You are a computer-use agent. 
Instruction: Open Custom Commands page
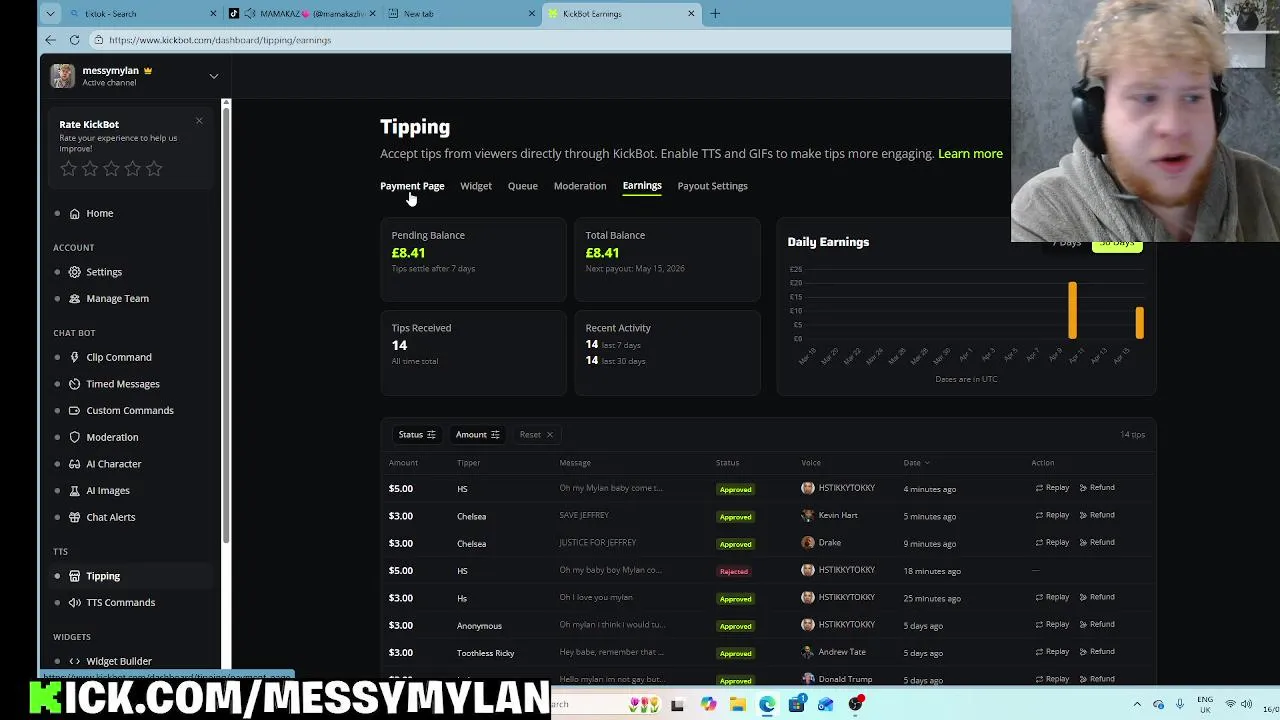coord(130,410)
